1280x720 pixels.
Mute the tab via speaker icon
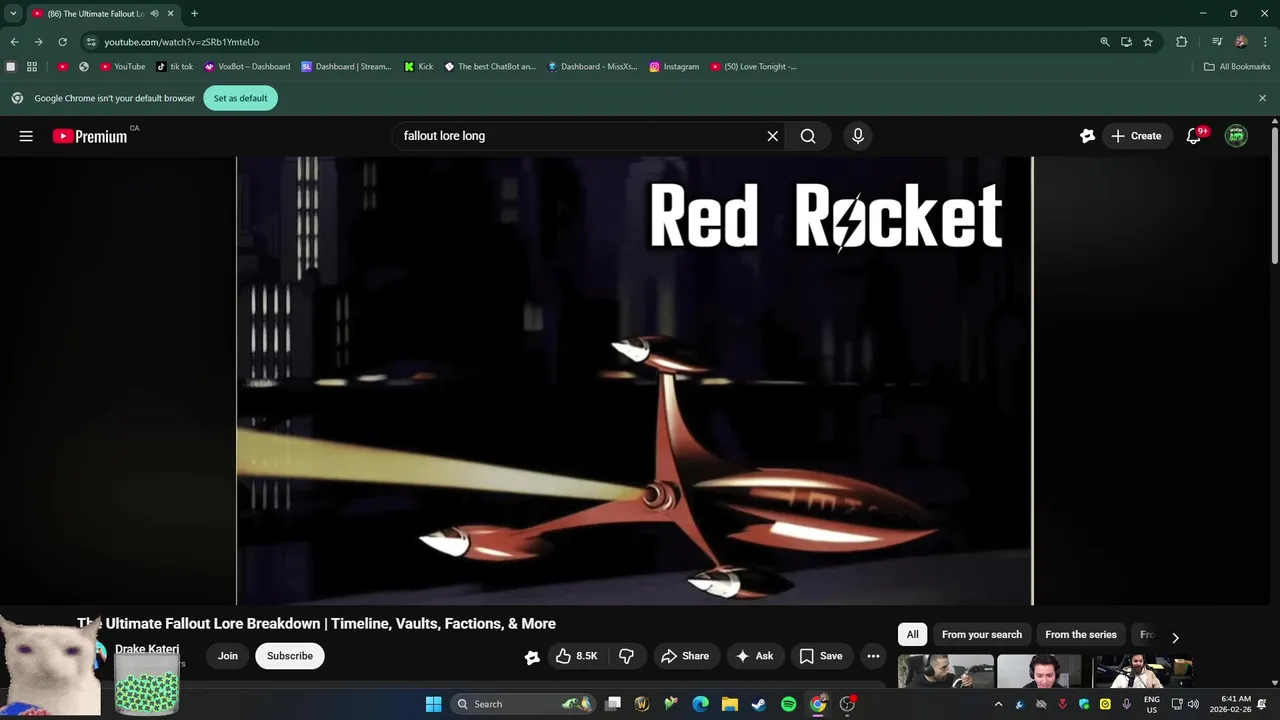(x=155, y=14)
